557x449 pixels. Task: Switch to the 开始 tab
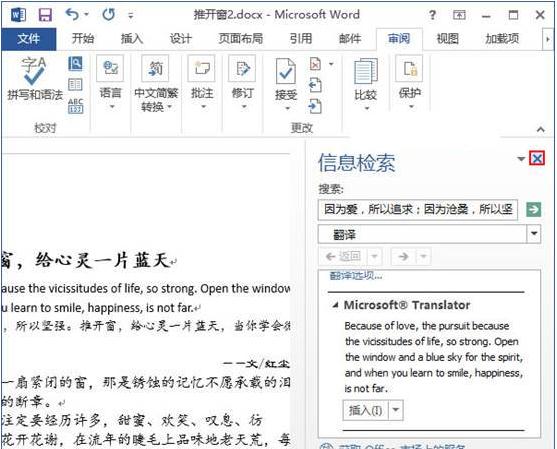click(x=83, y=38)
